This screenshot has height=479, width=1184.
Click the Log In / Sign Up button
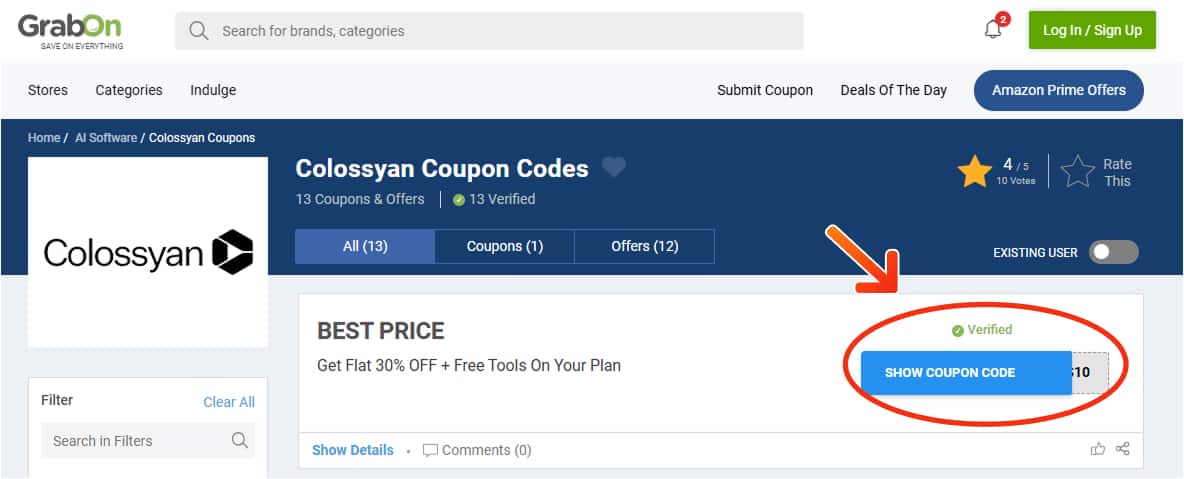(1092, 30)
